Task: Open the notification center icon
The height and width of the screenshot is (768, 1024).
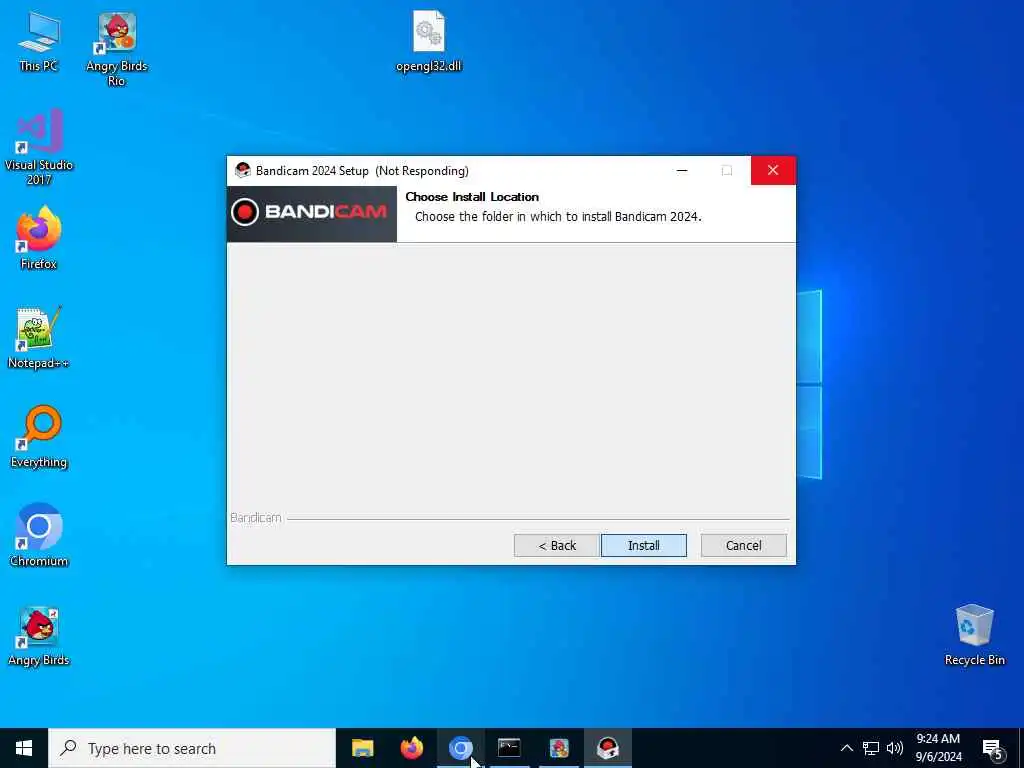Action: click(993, 749)
